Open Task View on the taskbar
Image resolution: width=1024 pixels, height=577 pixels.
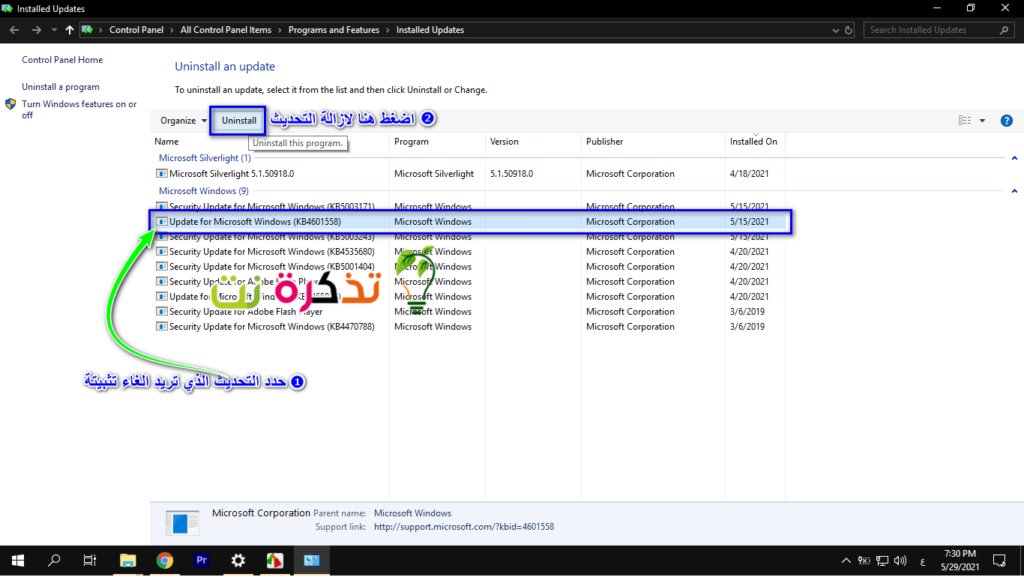click(x=90, y=561)
